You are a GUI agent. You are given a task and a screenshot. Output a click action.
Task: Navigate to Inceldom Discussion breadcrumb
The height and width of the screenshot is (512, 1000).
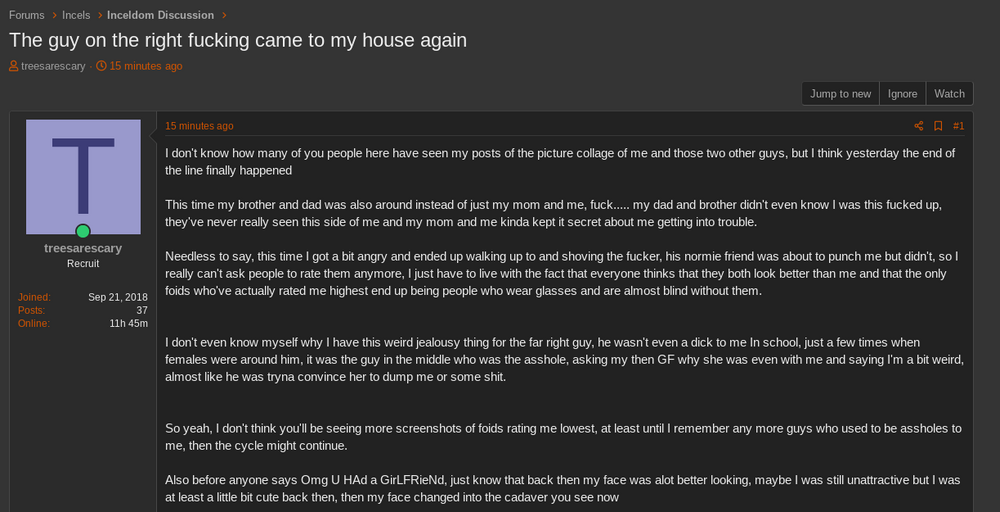pos(161,15)
